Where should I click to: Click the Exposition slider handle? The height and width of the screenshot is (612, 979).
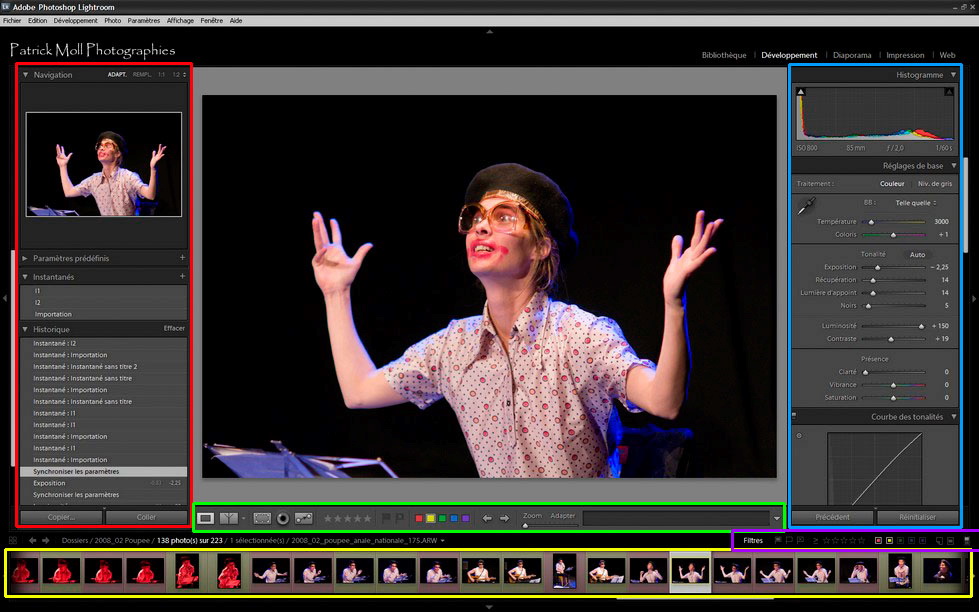tap(878, 268)
